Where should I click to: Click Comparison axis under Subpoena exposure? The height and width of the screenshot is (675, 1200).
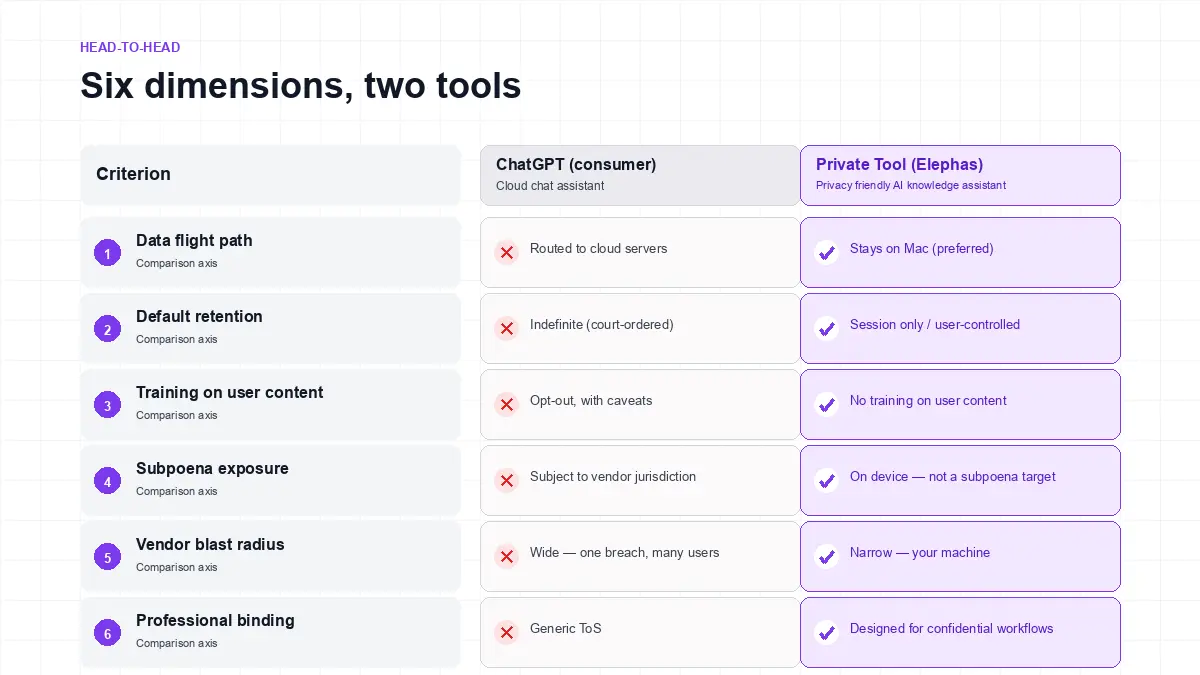pyautogui.click(x=177, y=492)
